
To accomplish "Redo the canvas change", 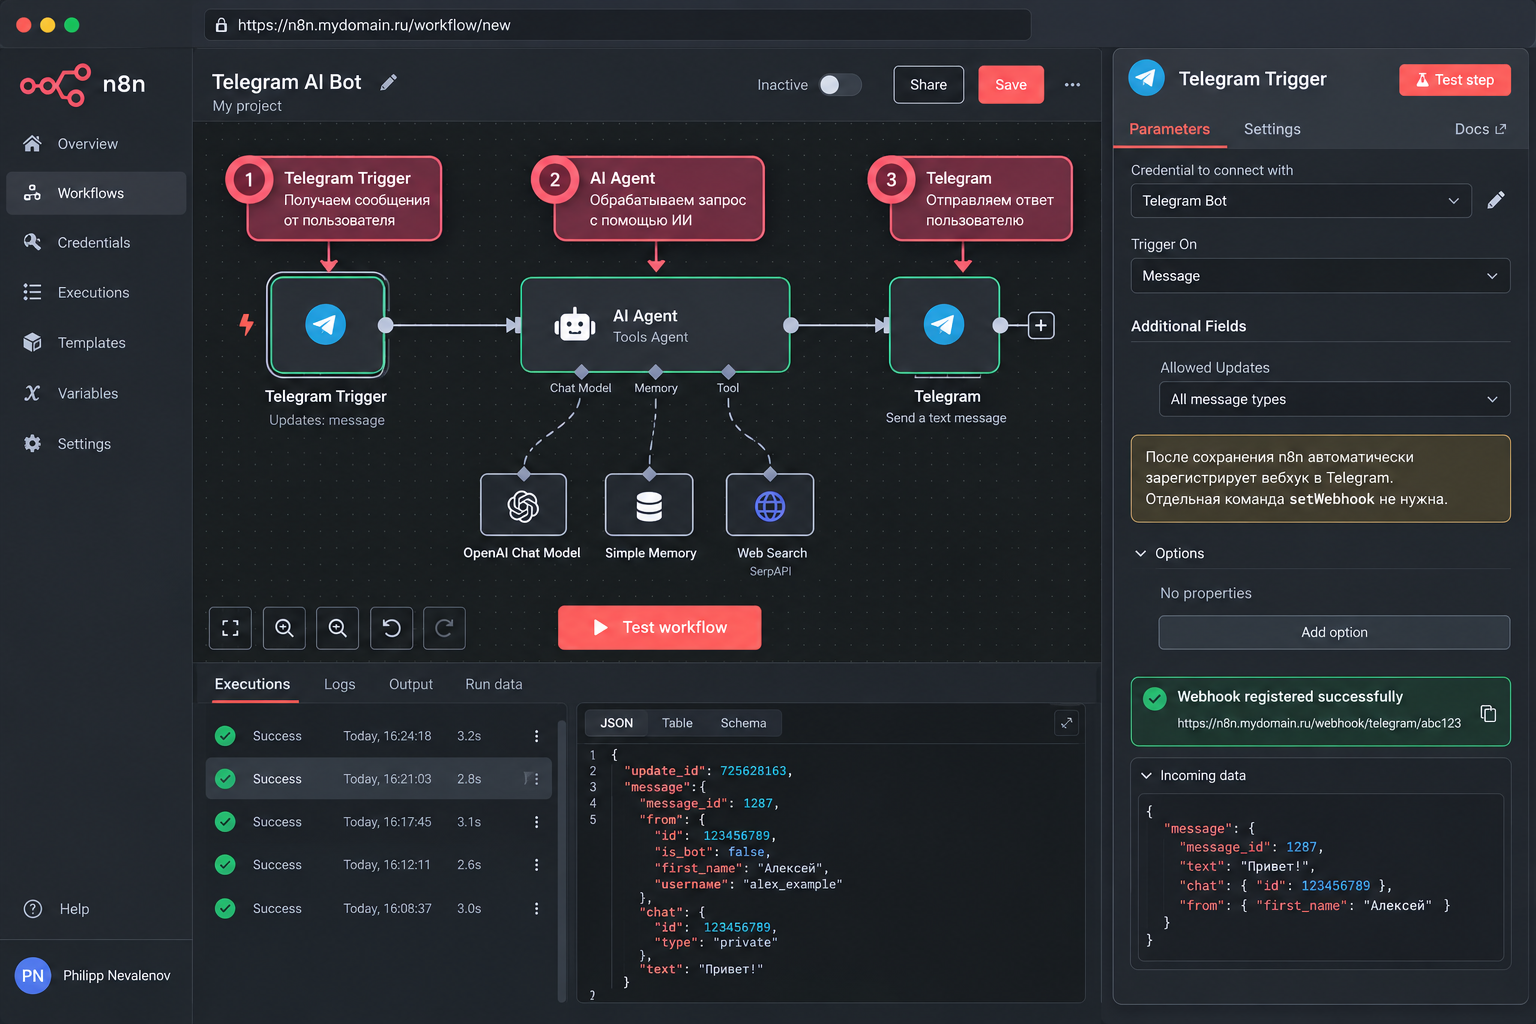I will pyautogui.click(x=444, y=628).
